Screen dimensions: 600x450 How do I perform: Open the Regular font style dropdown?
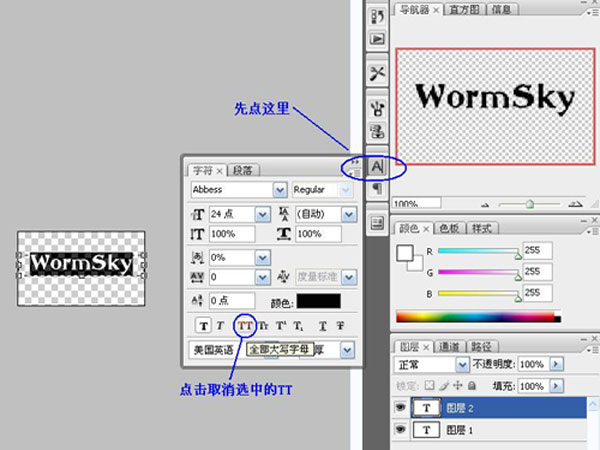click(346, 190)
